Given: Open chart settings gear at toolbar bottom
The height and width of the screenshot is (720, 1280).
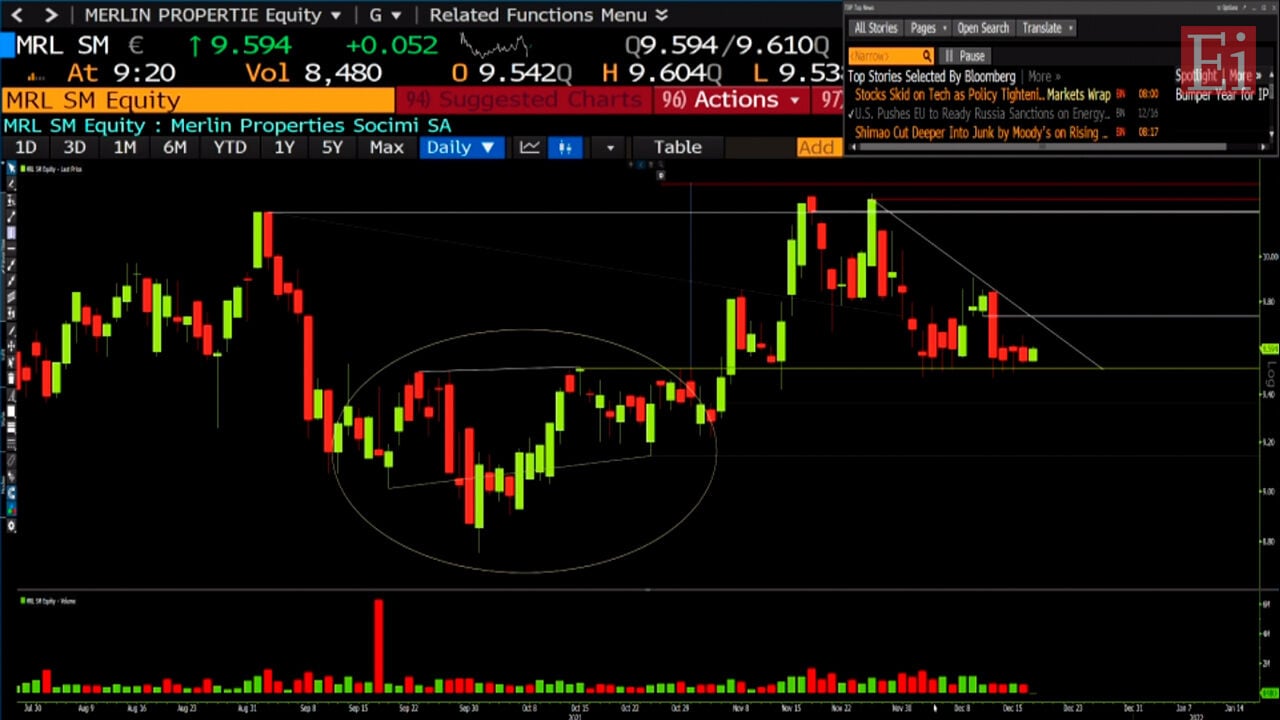Looking at the screenshot, I should [x=10, y=526].
